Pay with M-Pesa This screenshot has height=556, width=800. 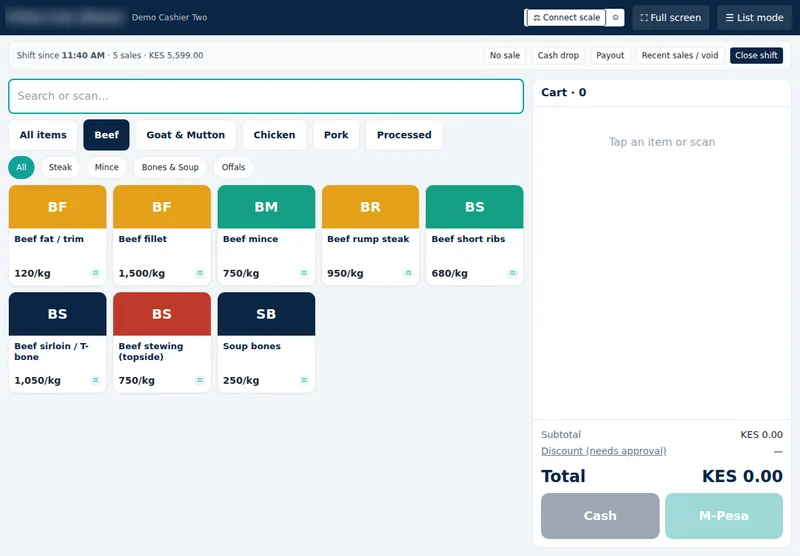coord(724,516)
